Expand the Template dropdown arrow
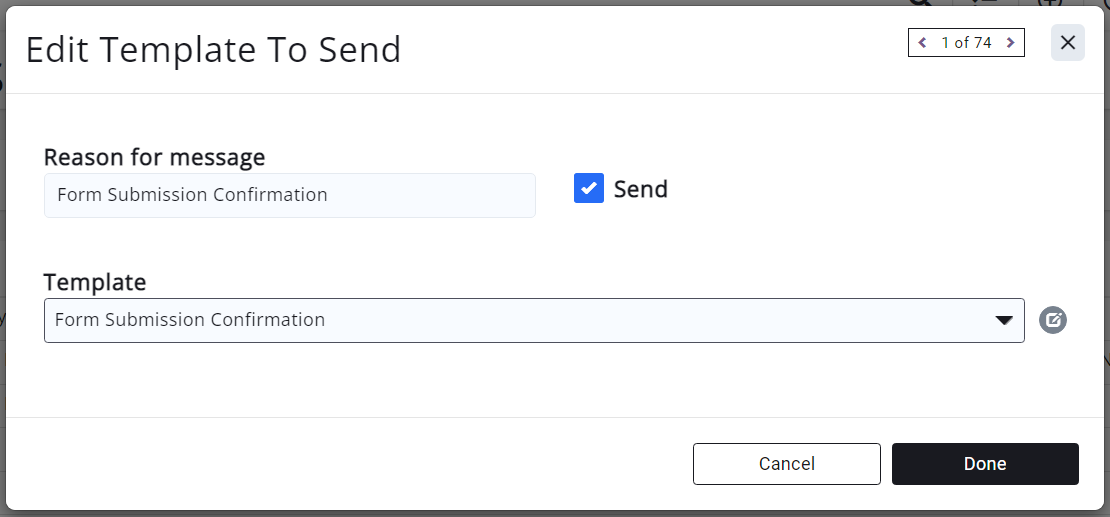 [x=1003, y=320]
